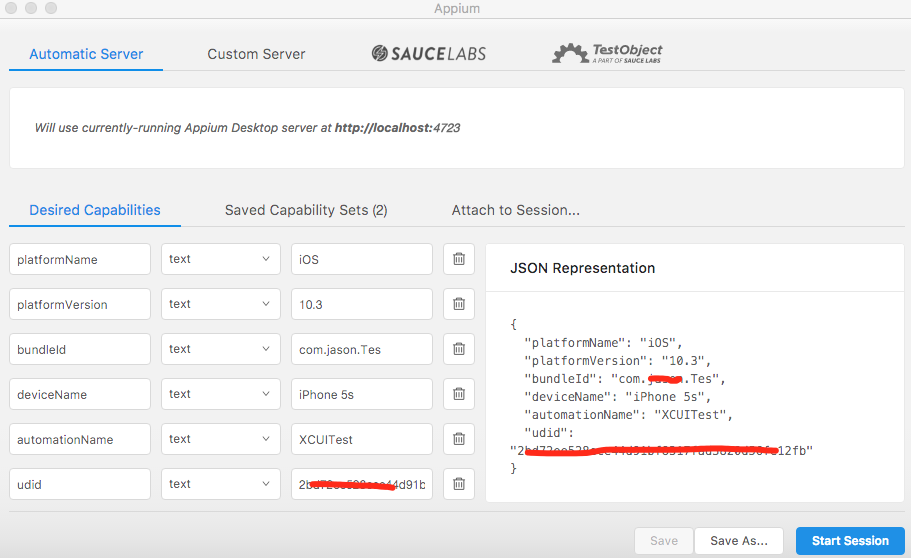
Task: Click the disabled Save button
Action: pyautogui.click(x=663, y=541)
